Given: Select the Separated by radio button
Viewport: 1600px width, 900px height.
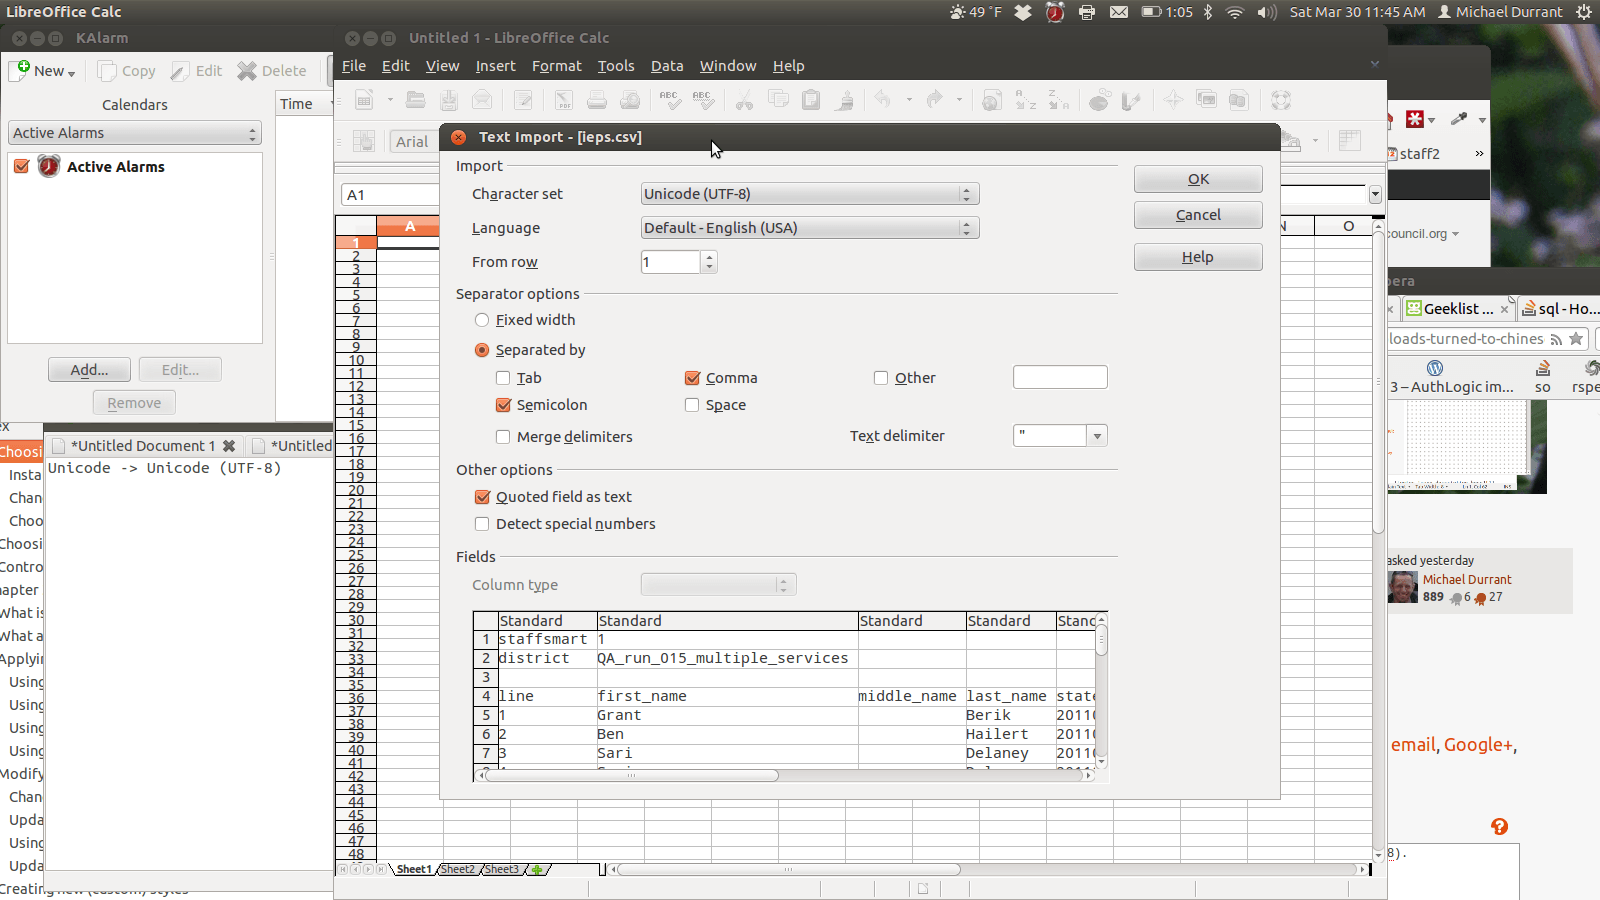Looking at the screenshot, I should (482, 350).
